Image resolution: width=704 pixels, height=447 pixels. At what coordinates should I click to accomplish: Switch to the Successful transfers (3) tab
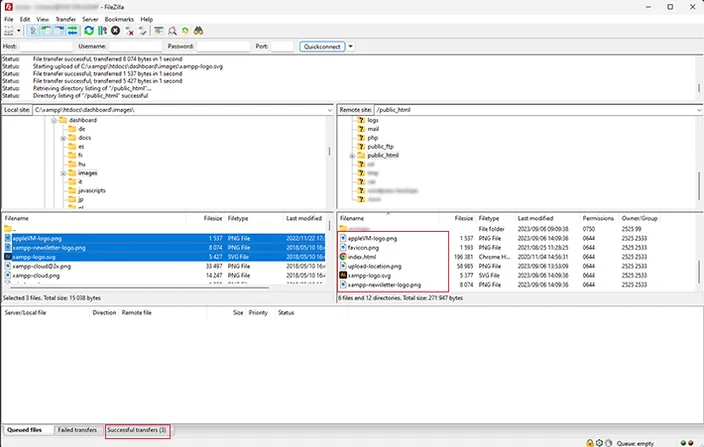[137, 430]
